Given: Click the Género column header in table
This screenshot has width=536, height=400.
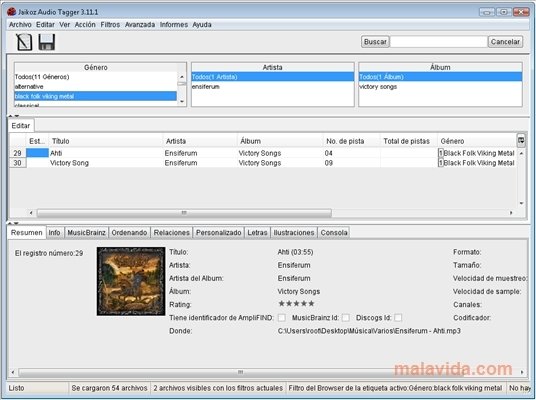Looking at the screenshot, I should 477,141.
